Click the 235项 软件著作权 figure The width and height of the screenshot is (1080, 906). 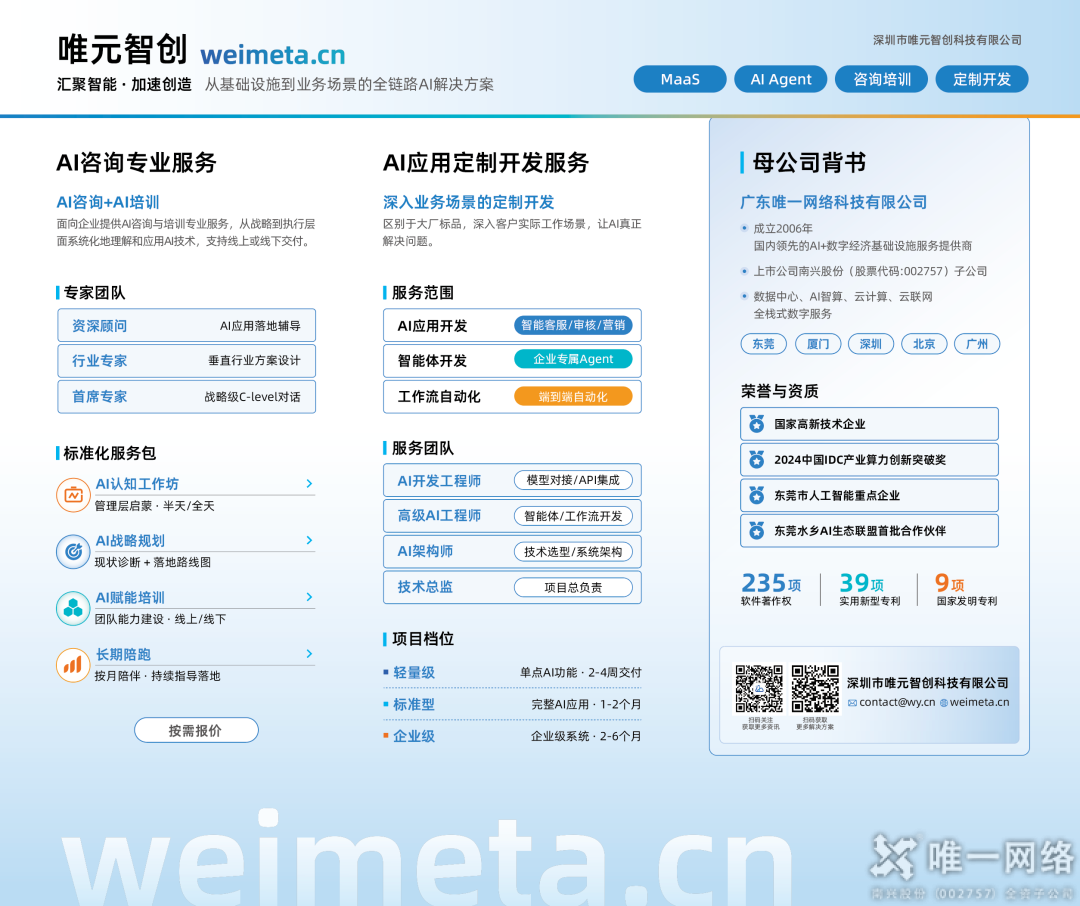pyautogui.click(x=771, y=589)
